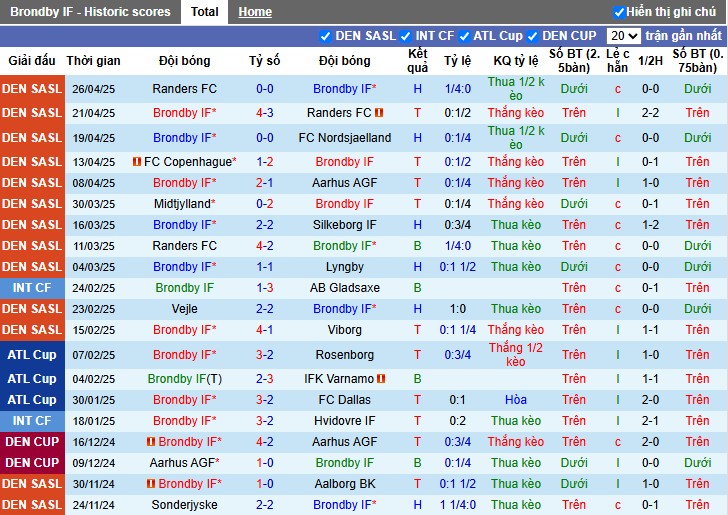Click the 1/2H column header
This screenshot has height=515, width=728.
click(650, 61)
